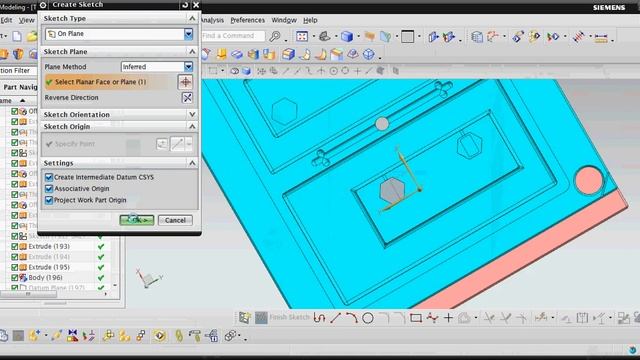
Task: Open the Preferences menu
Action: 247,20
